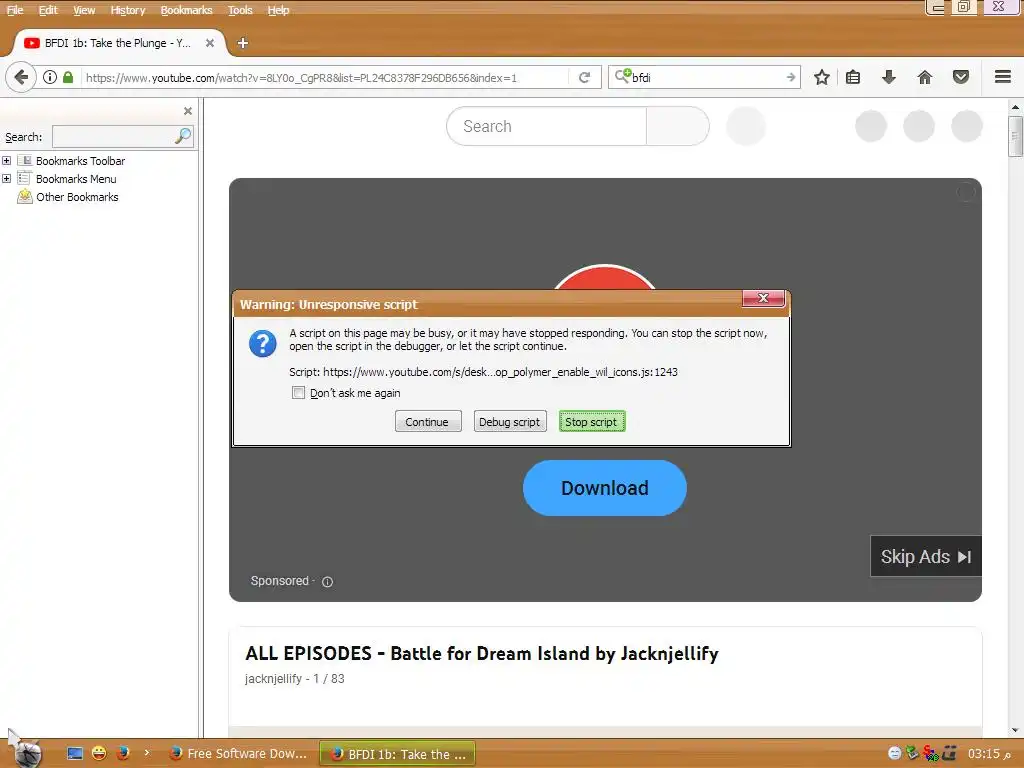Click BFDI 1b taskbar window button
Screen dimensions: 1024x768
click(x=397, y=753)
